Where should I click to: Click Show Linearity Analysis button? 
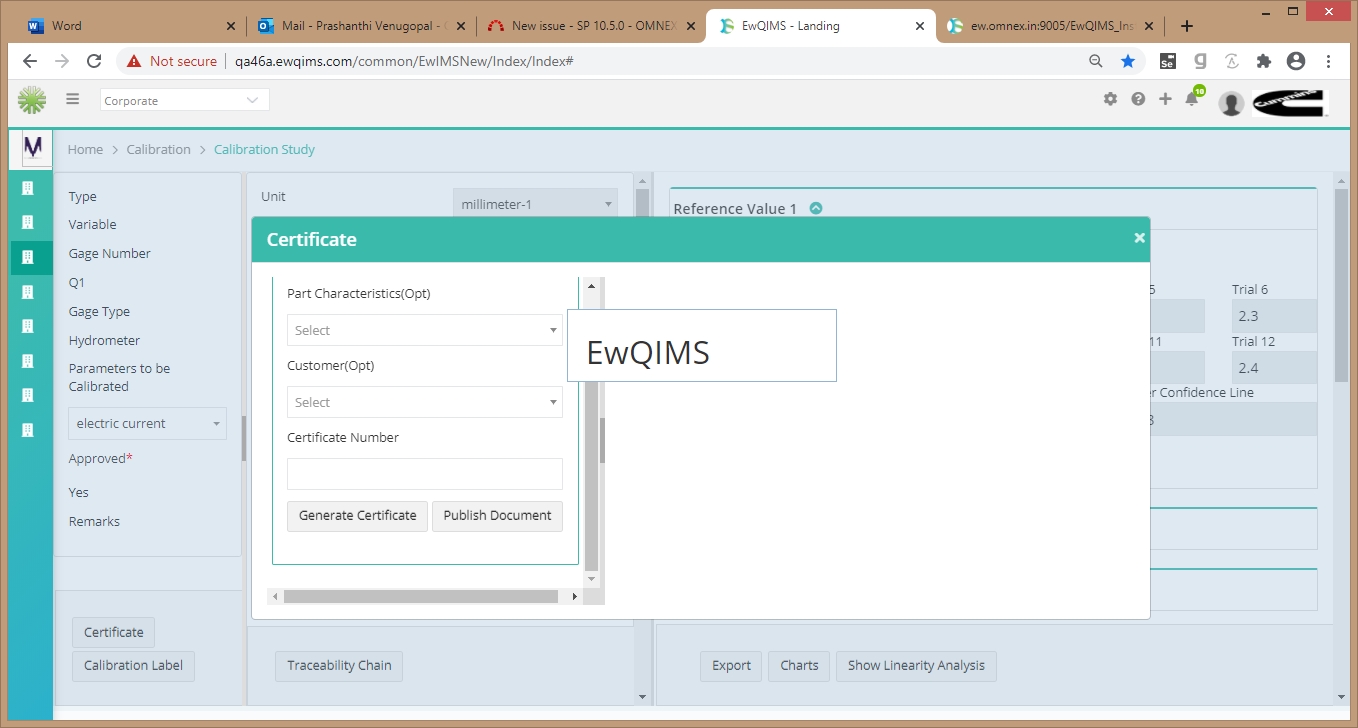point(916,666)
